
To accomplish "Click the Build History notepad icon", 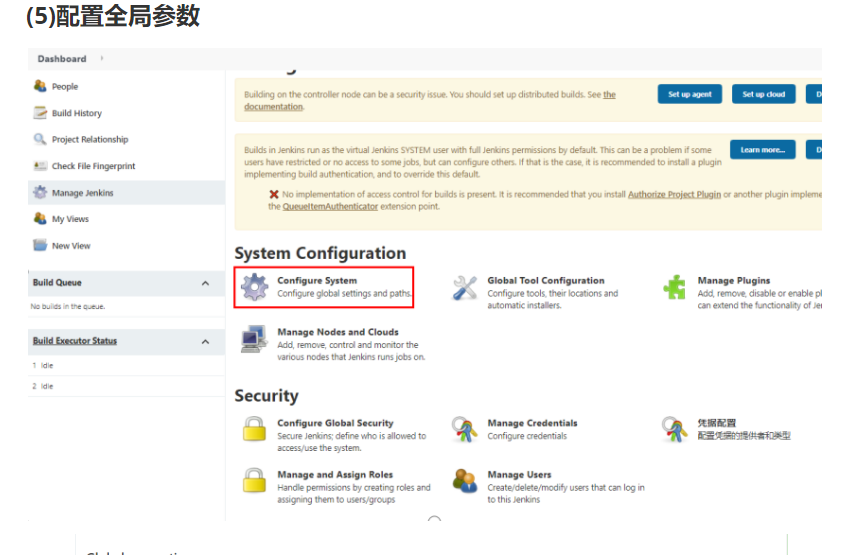I will (40, 112).
